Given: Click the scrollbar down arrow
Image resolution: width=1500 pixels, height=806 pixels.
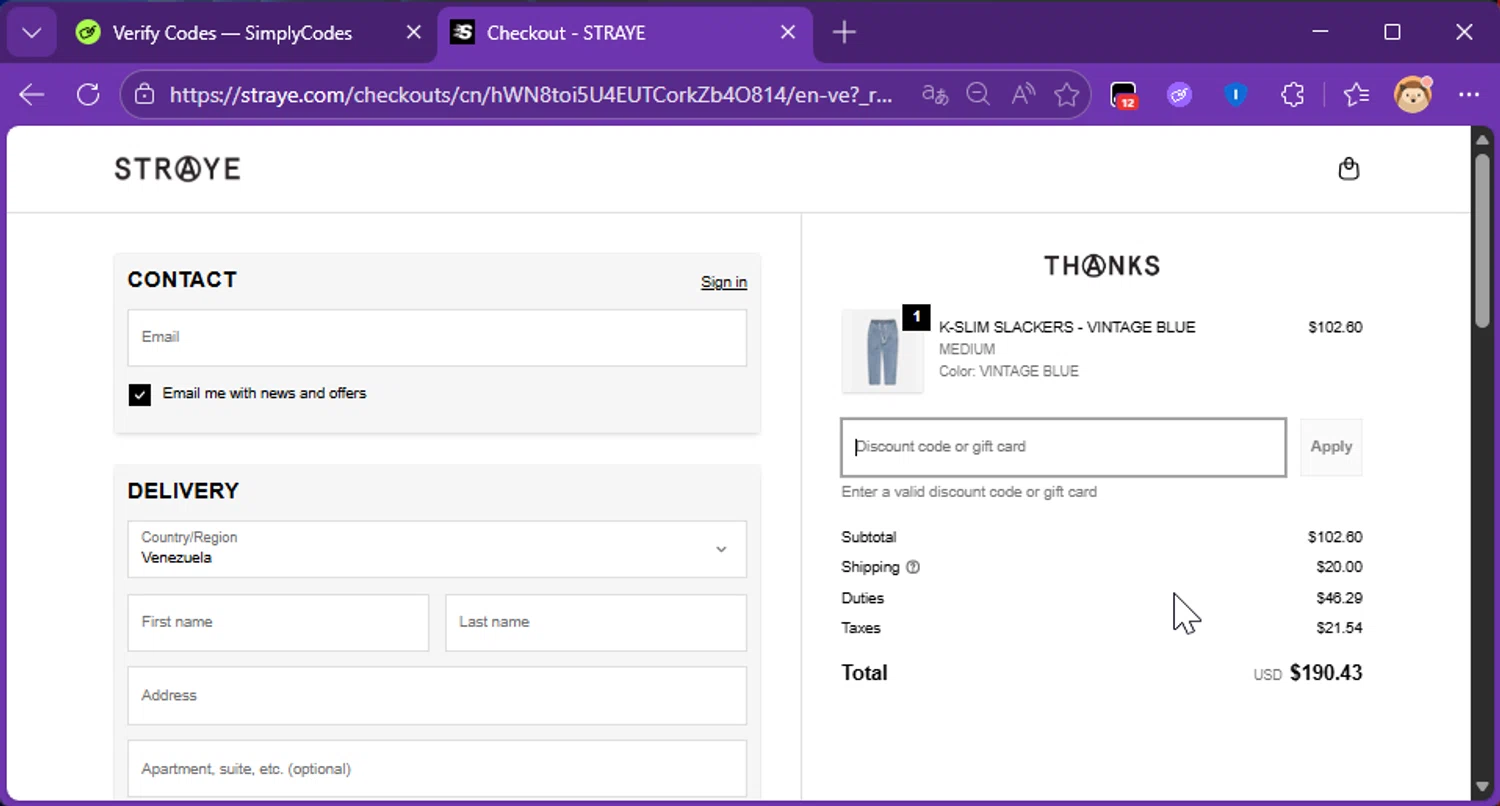Looking at the screenshot, I should point(1484,789).
